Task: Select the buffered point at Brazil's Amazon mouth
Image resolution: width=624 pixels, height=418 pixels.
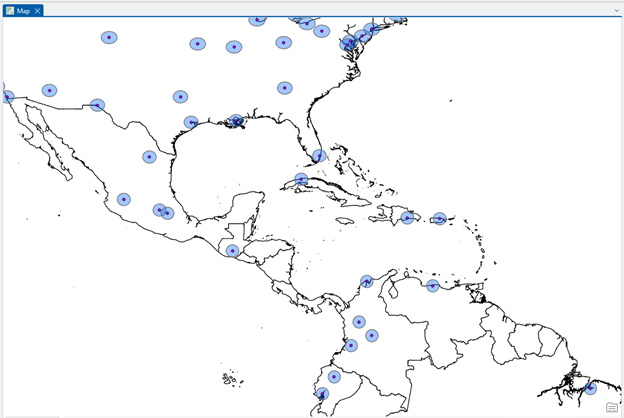Action: click(x=590, y=388)
